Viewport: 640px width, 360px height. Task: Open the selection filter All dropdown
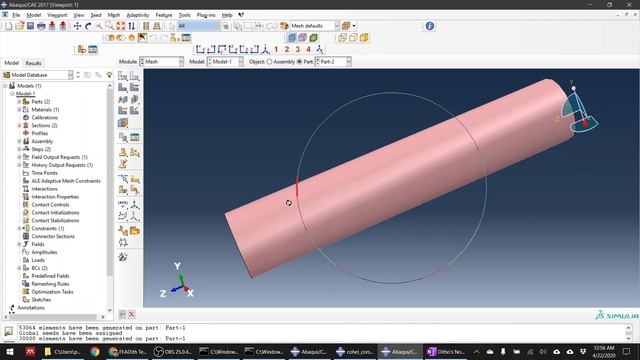pyautogui.click(x=198, y=26)
